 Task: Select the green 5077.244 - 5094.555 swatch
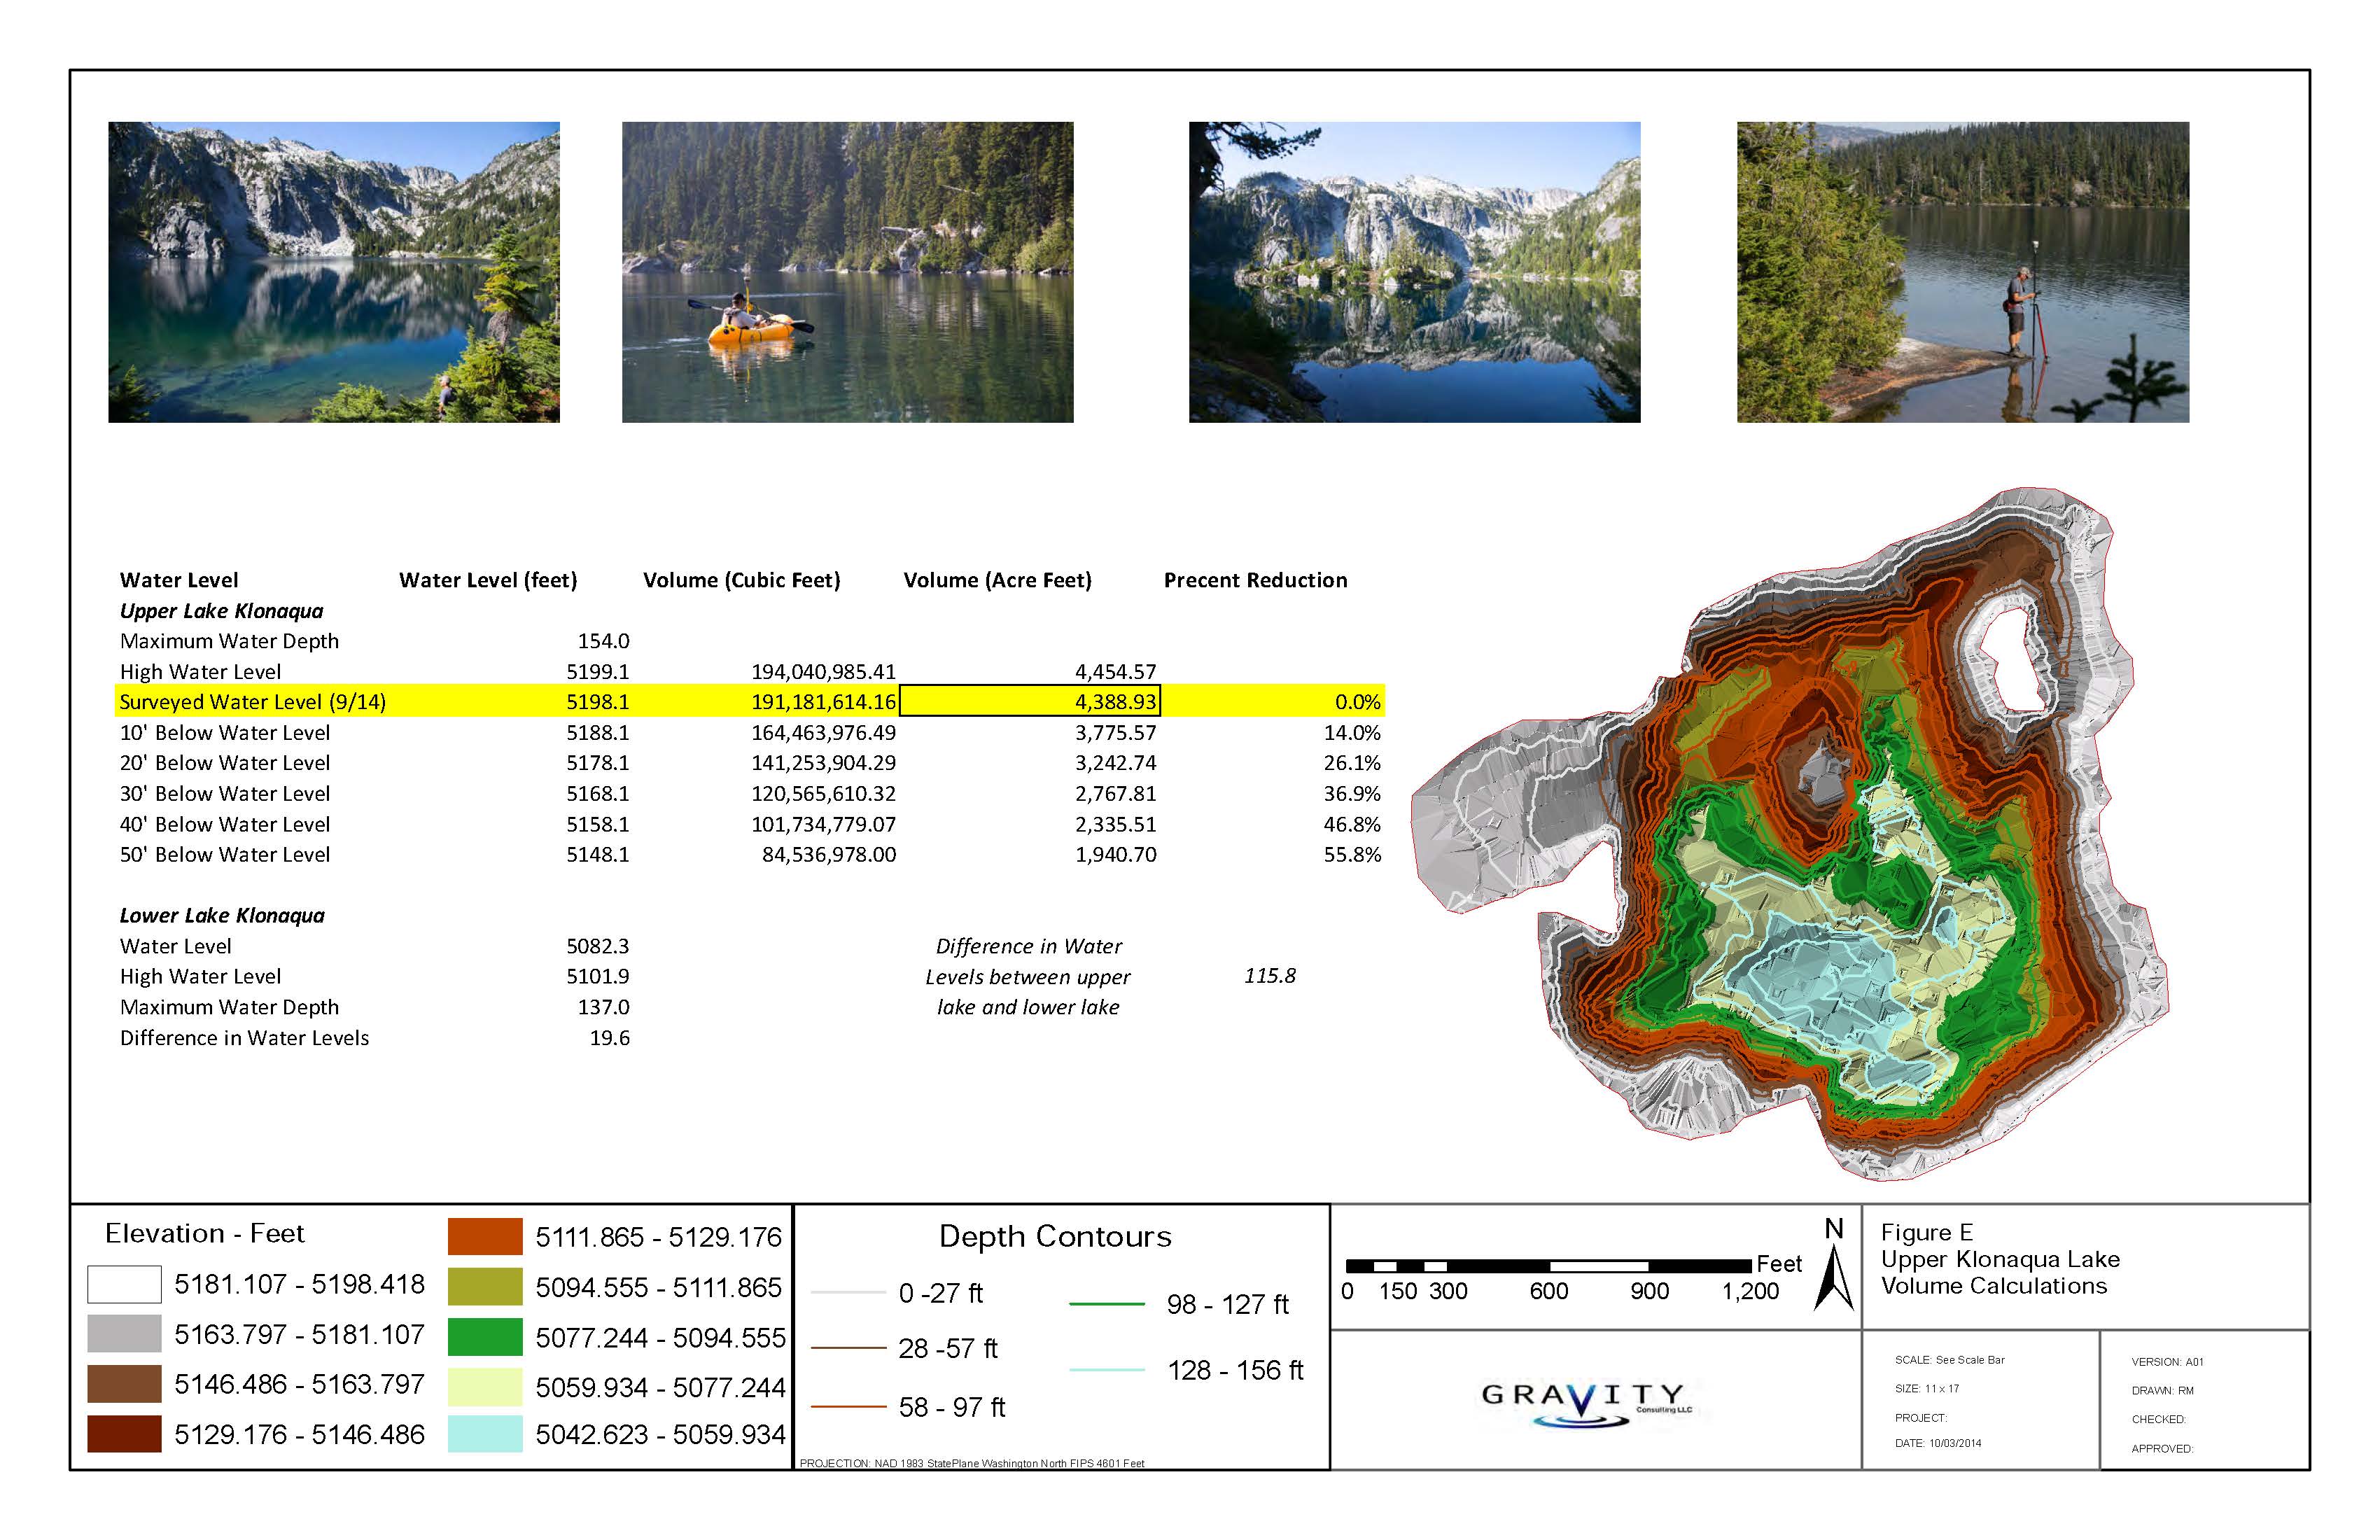[x=485, y=1337]
